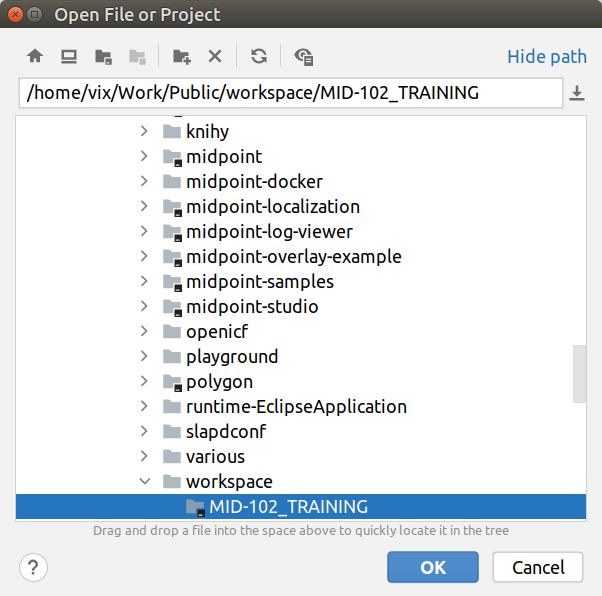Expand the midpoint-docker folder

click(x=144, y=181)
